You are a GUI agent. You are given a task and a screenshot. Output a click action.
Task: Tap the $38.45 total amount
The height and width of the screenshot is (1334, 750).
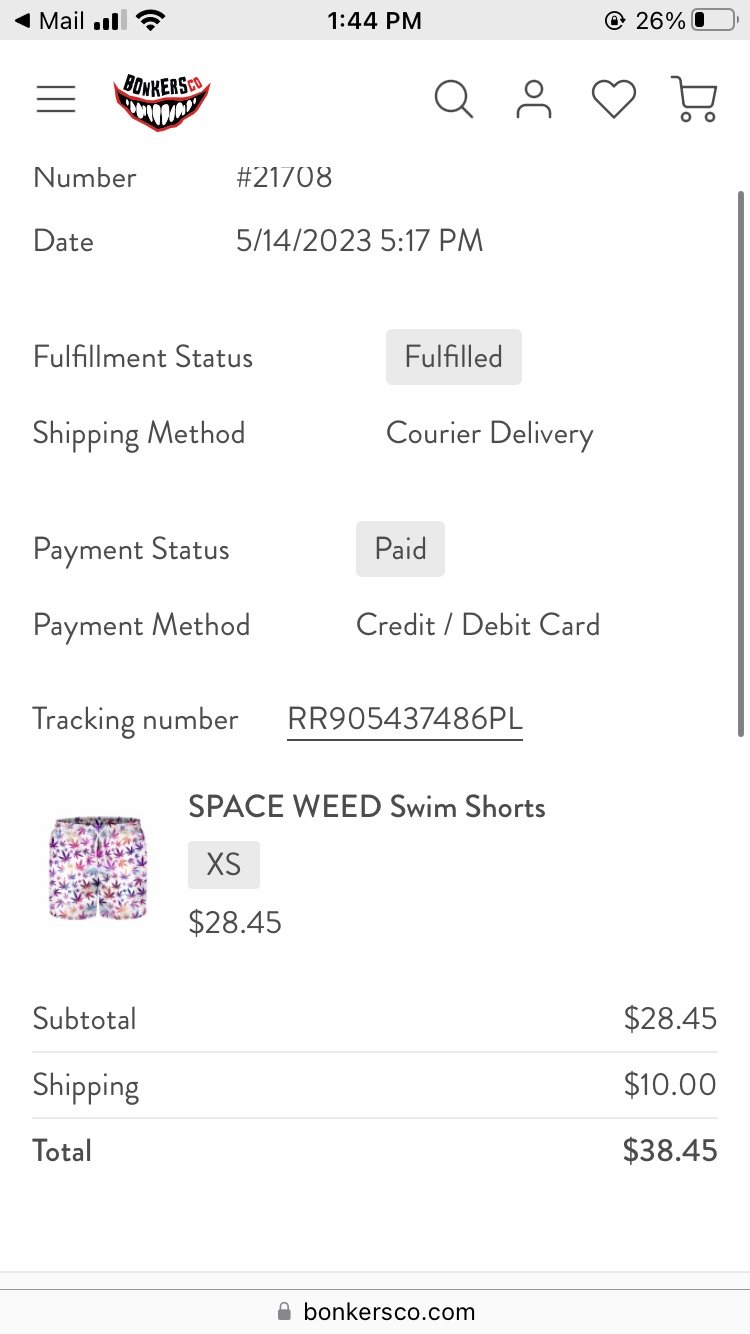[x=670, y=1151]
